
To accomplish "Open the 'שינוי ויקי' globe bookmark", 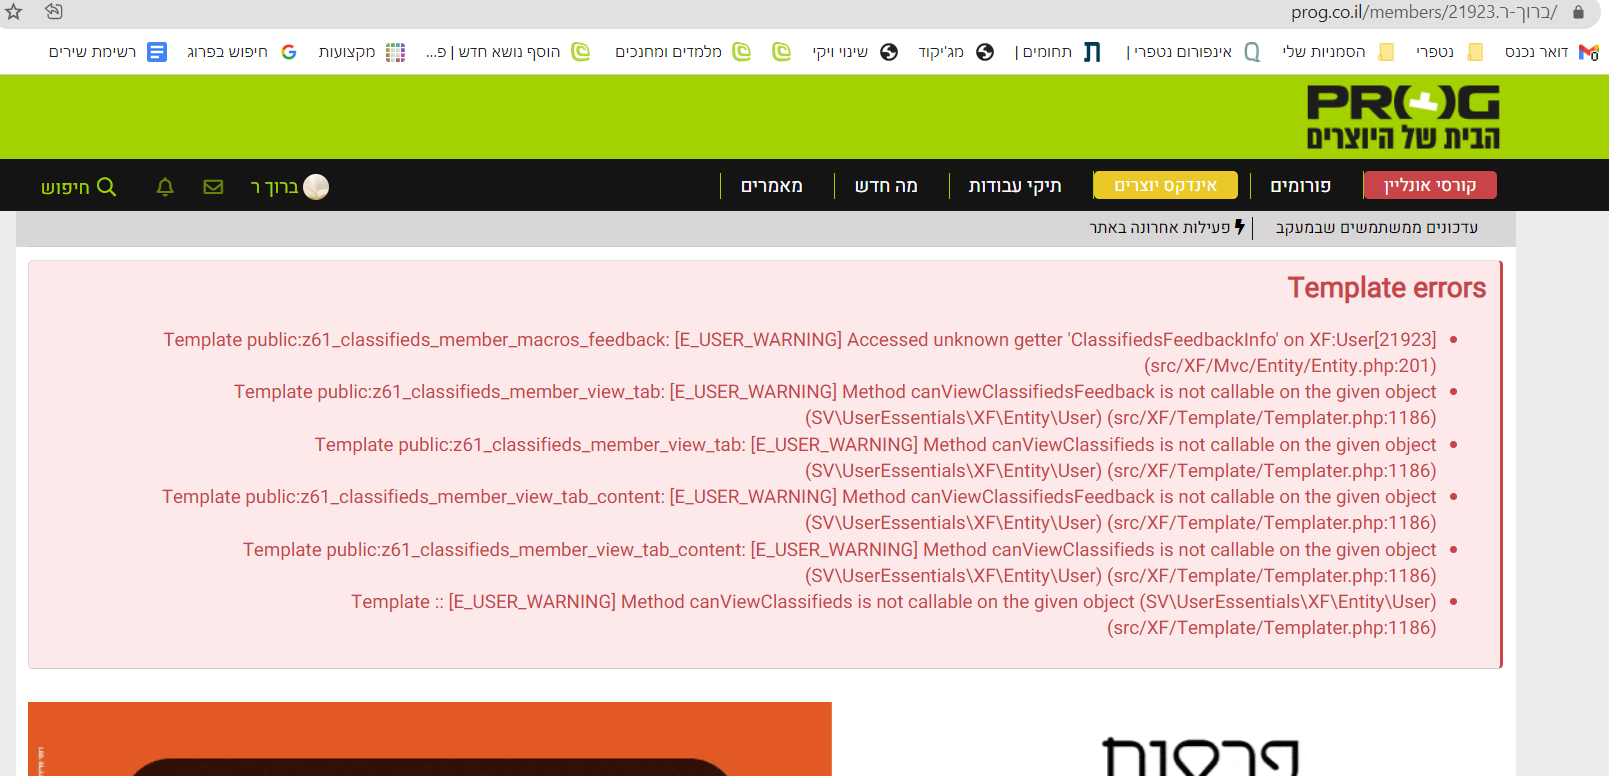I will click(855, 52).
